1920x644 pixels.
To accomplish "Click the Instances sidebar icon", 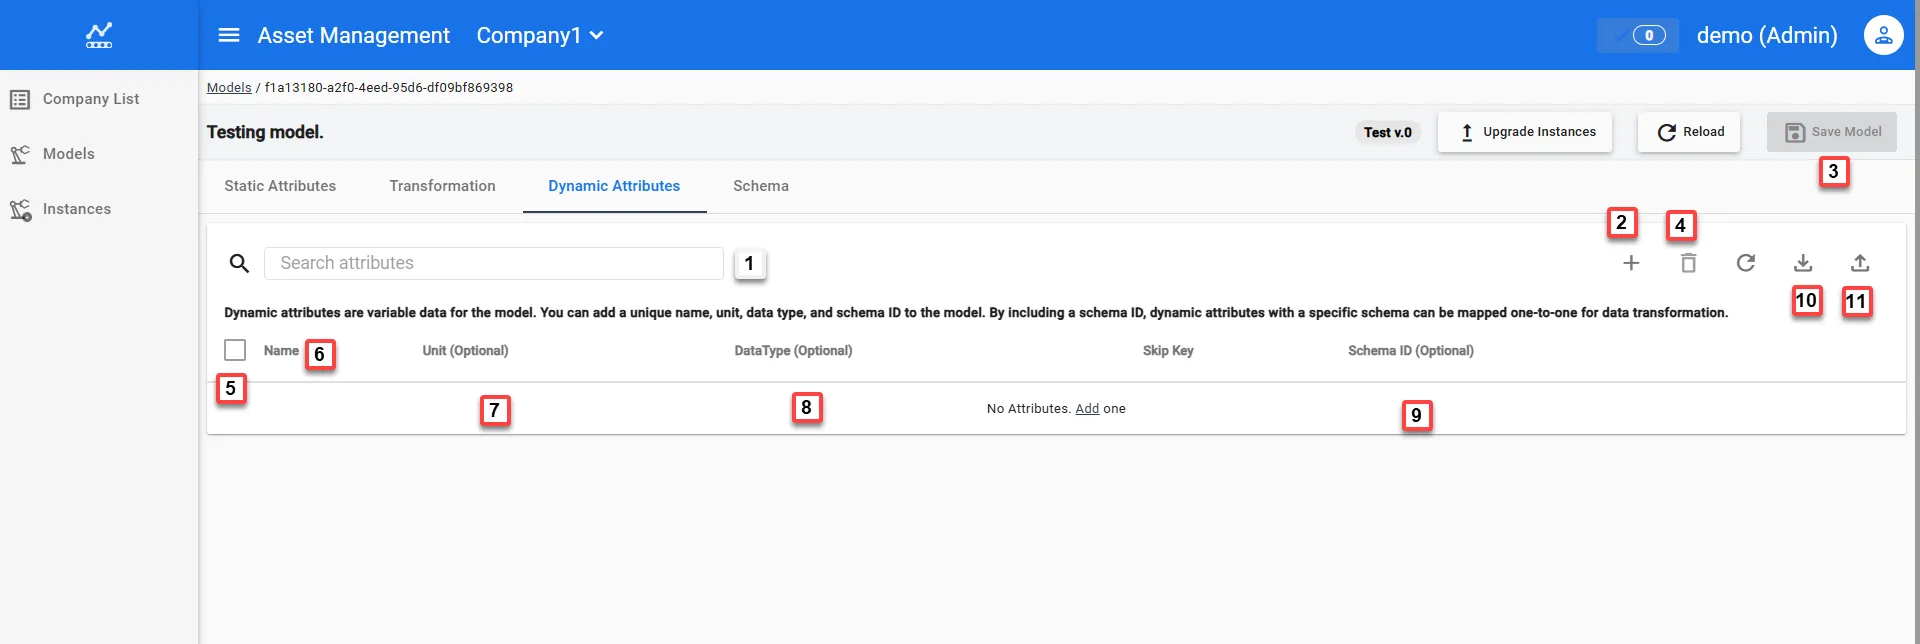I will [20, 209].
